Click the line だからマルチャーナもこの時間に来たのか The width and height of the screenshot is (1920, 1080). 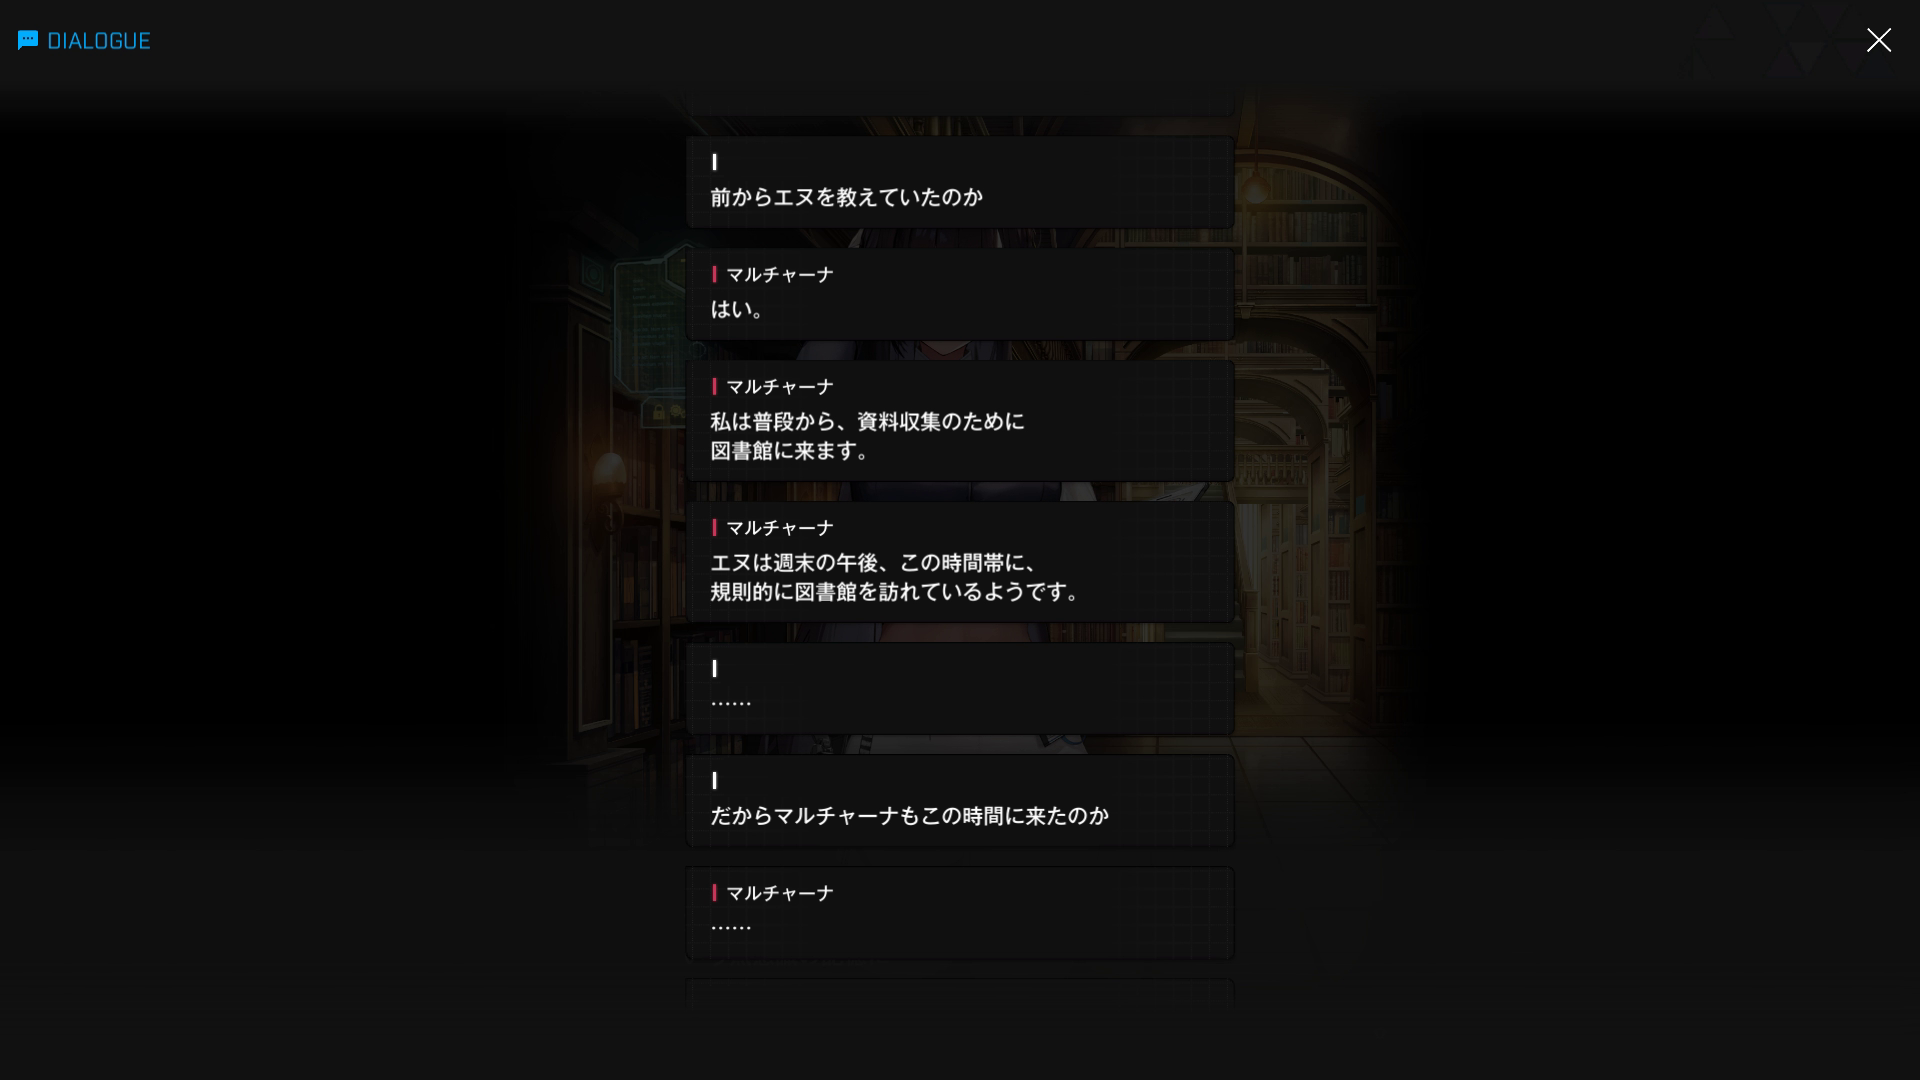(909, 816)
